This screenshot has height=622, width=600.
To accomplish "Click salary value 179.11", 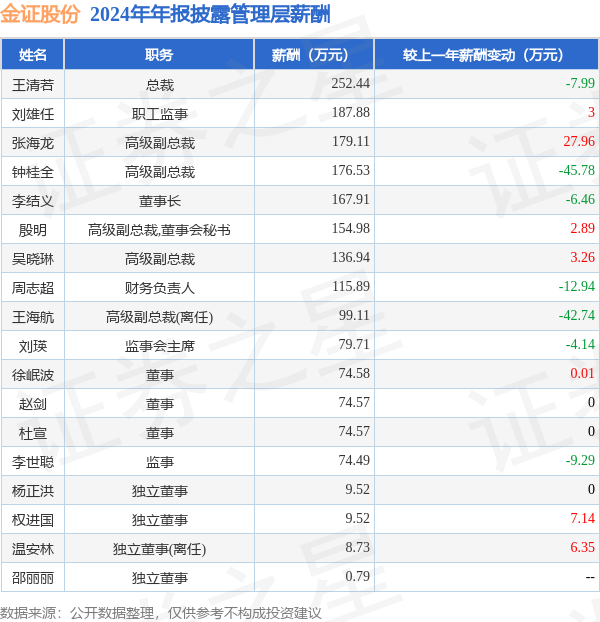I will [x=351, y=141].
